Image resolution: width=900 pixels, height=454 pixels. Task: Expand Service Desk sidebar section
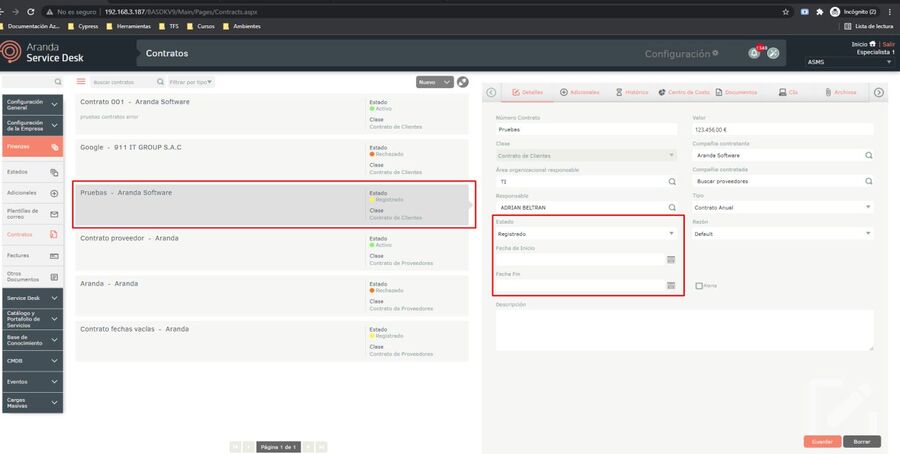click(33, 298)
